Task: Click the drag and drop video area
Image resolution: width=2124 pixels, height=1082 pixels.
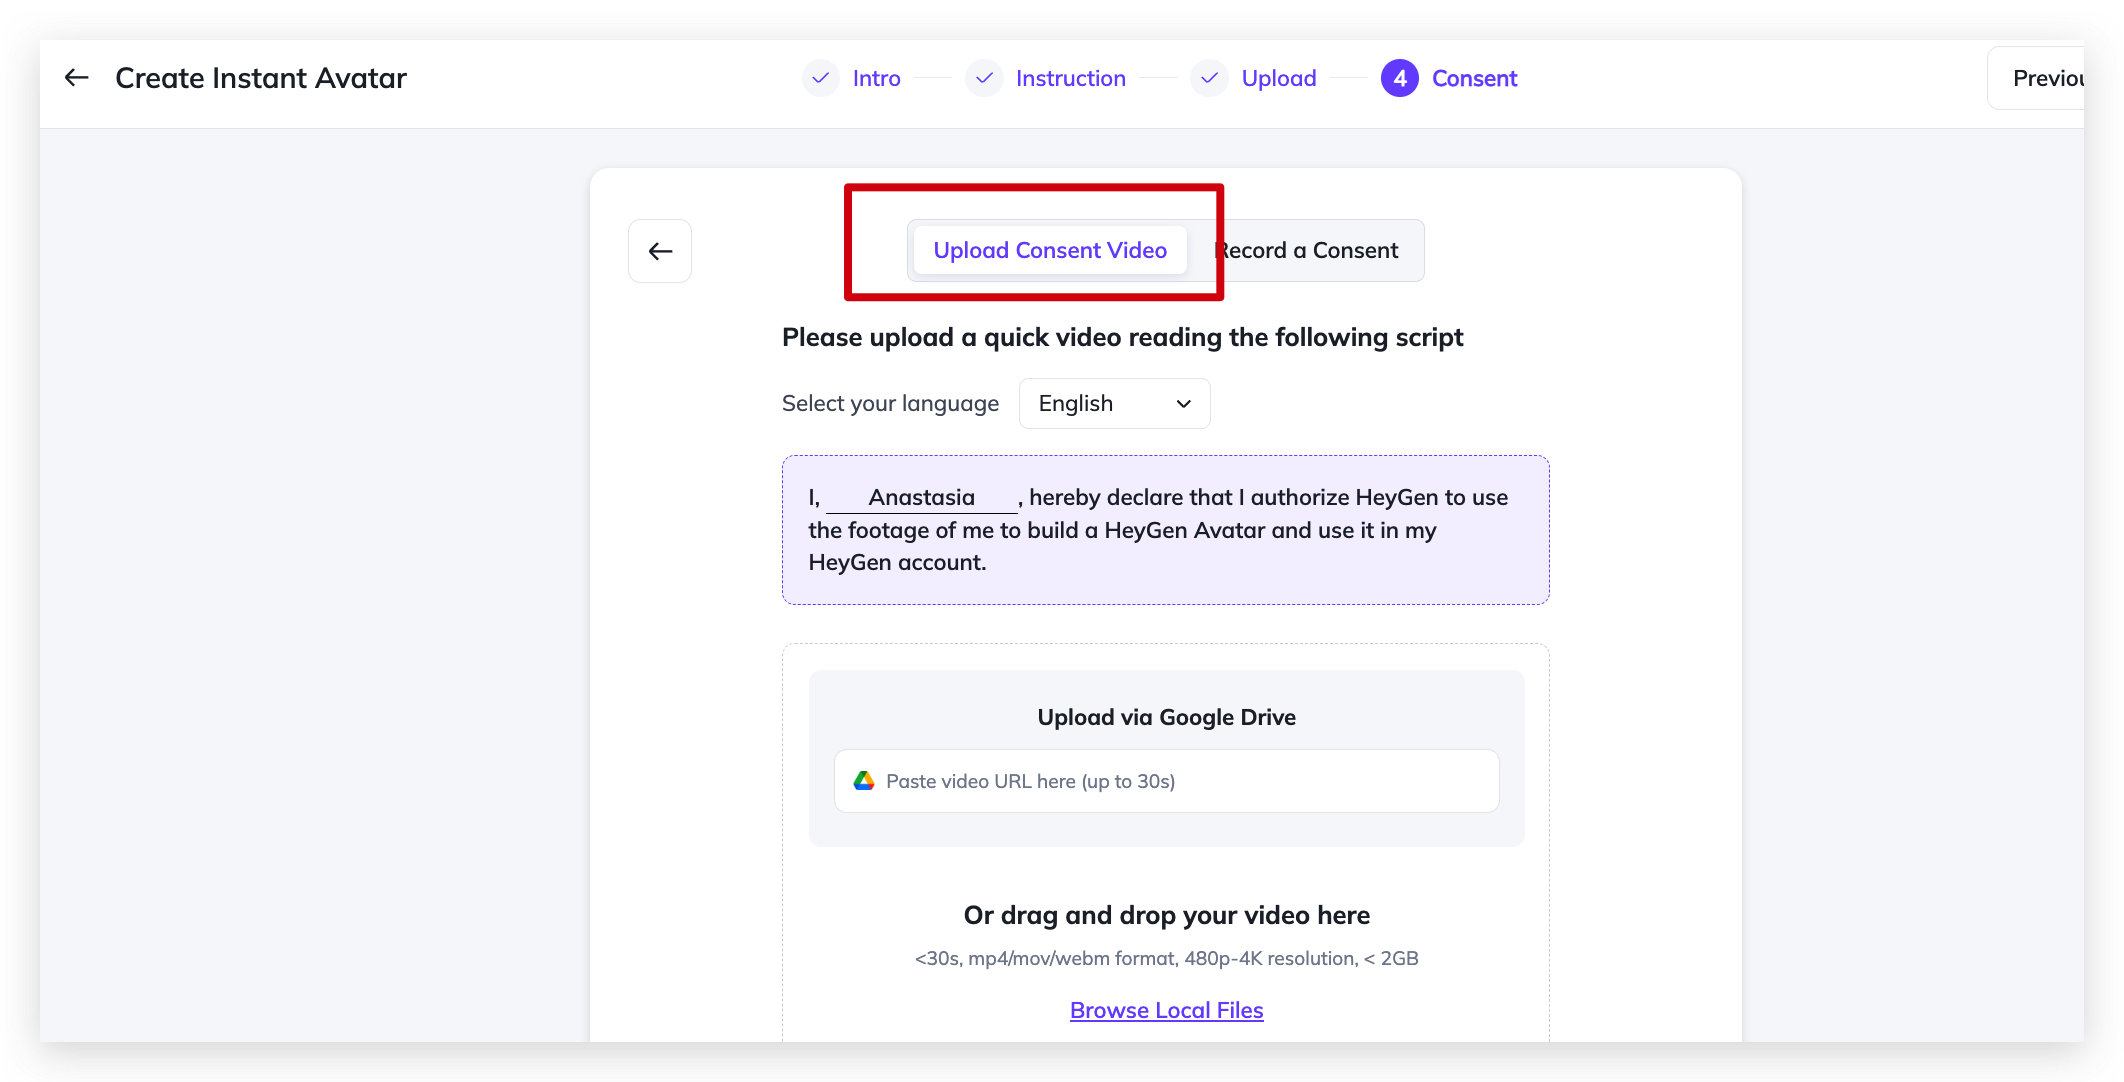Action: tap(1166, 915)
